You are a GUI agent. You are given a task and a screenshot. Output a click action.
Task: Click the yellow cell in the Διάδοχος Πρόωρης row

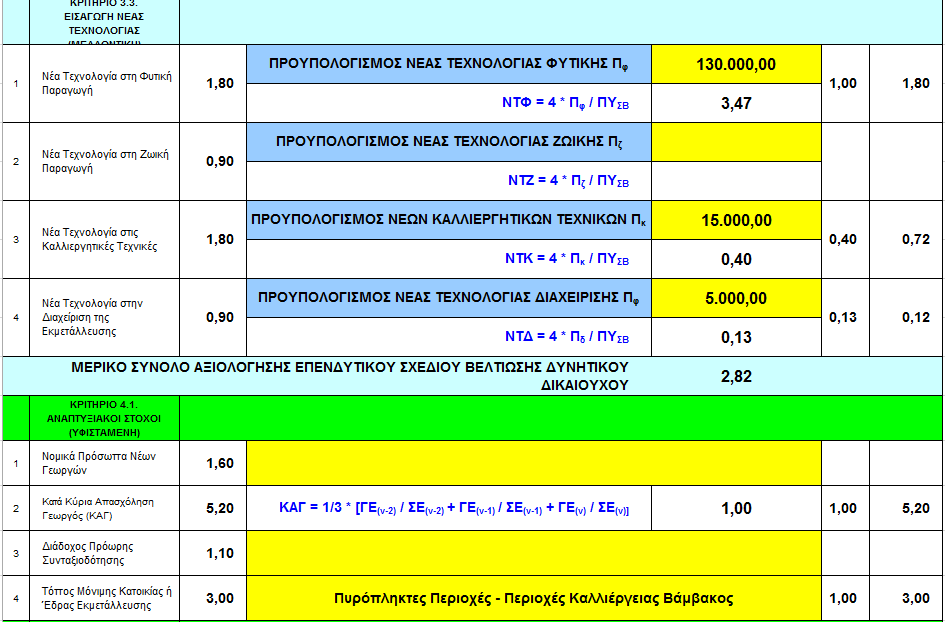(534, 553)
